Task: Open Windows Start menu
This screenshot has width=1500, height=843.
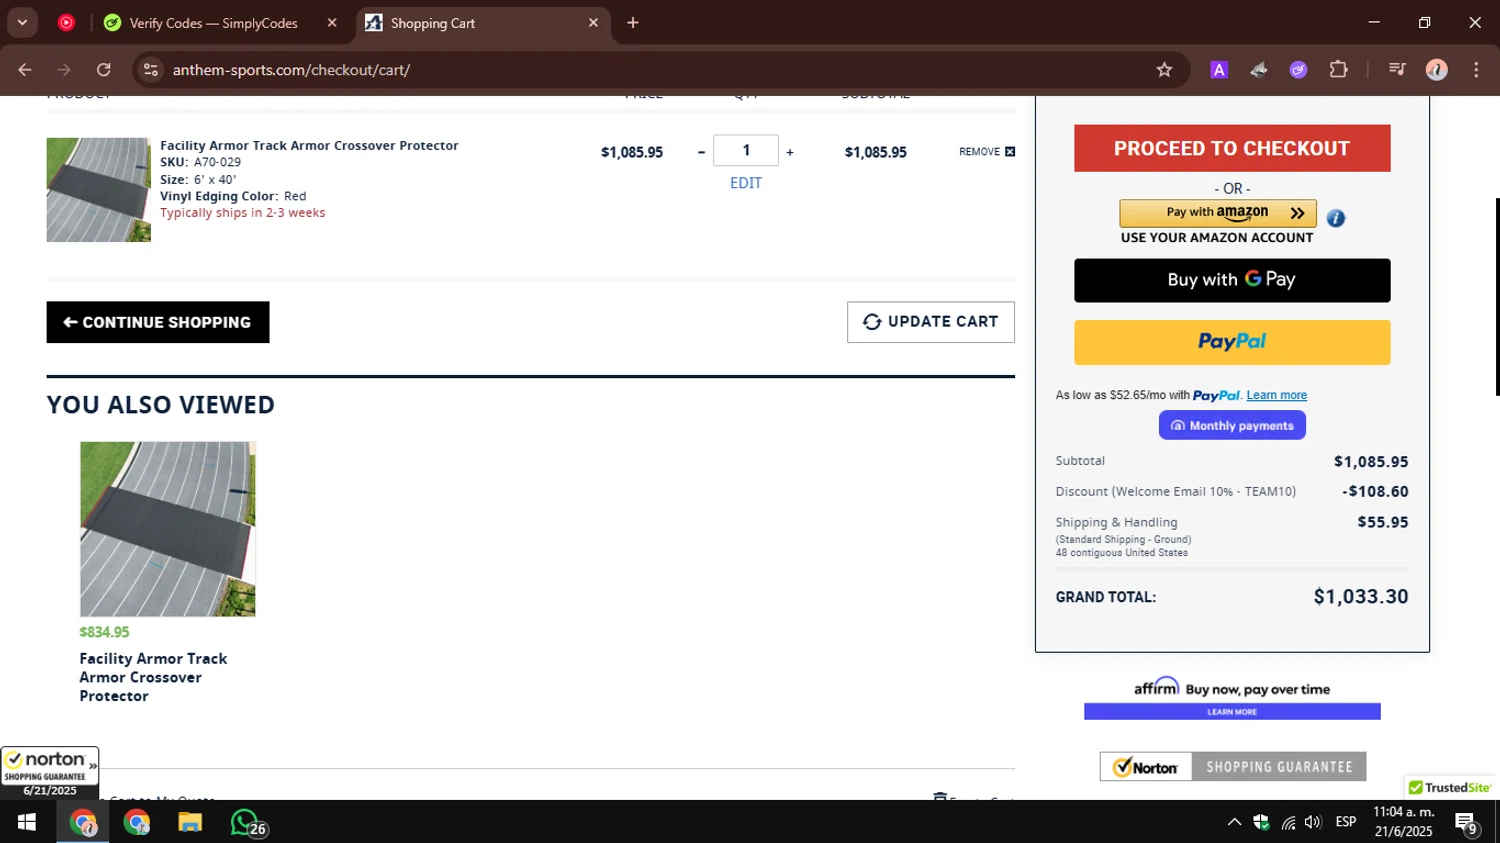Action: point(27,822)
